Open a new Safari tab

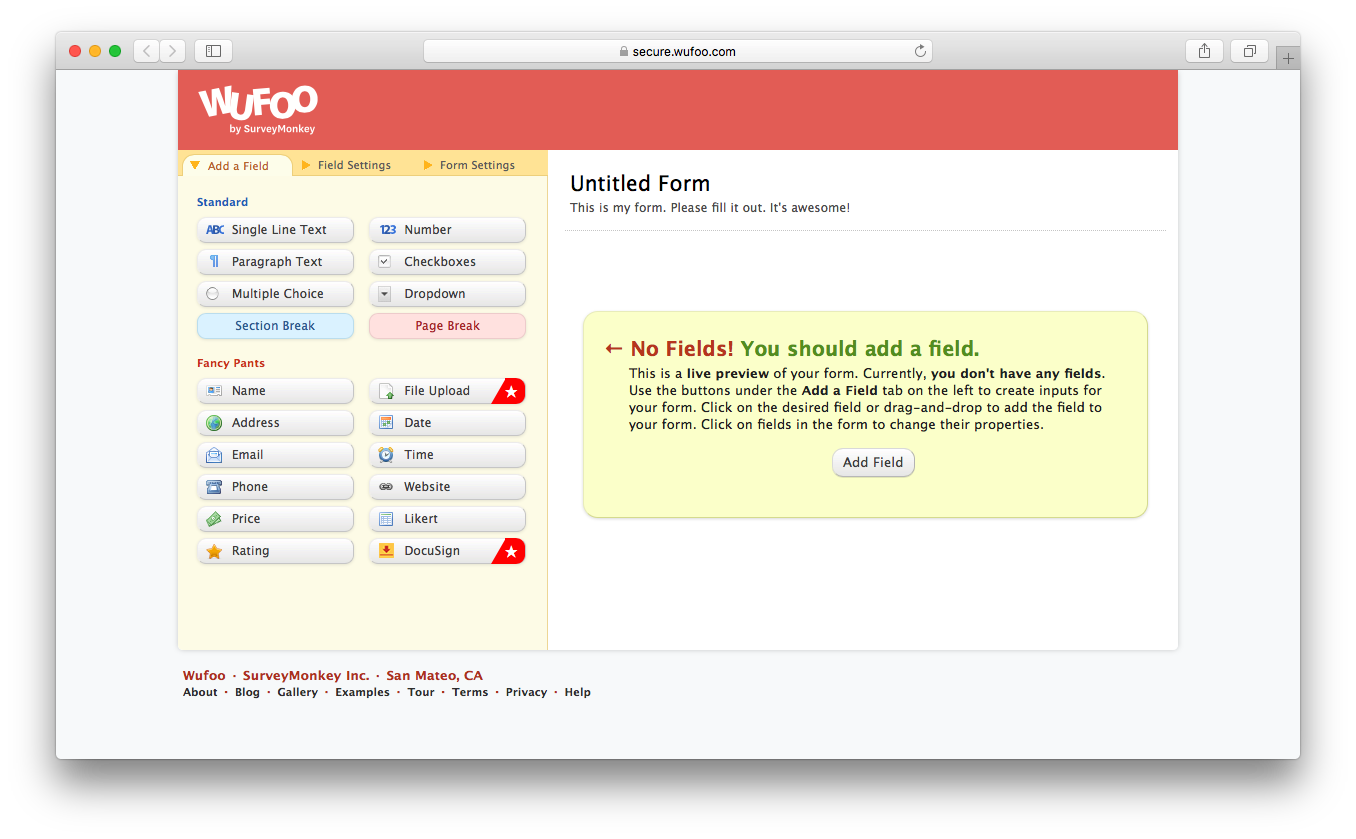click(x=1288, y=58)
